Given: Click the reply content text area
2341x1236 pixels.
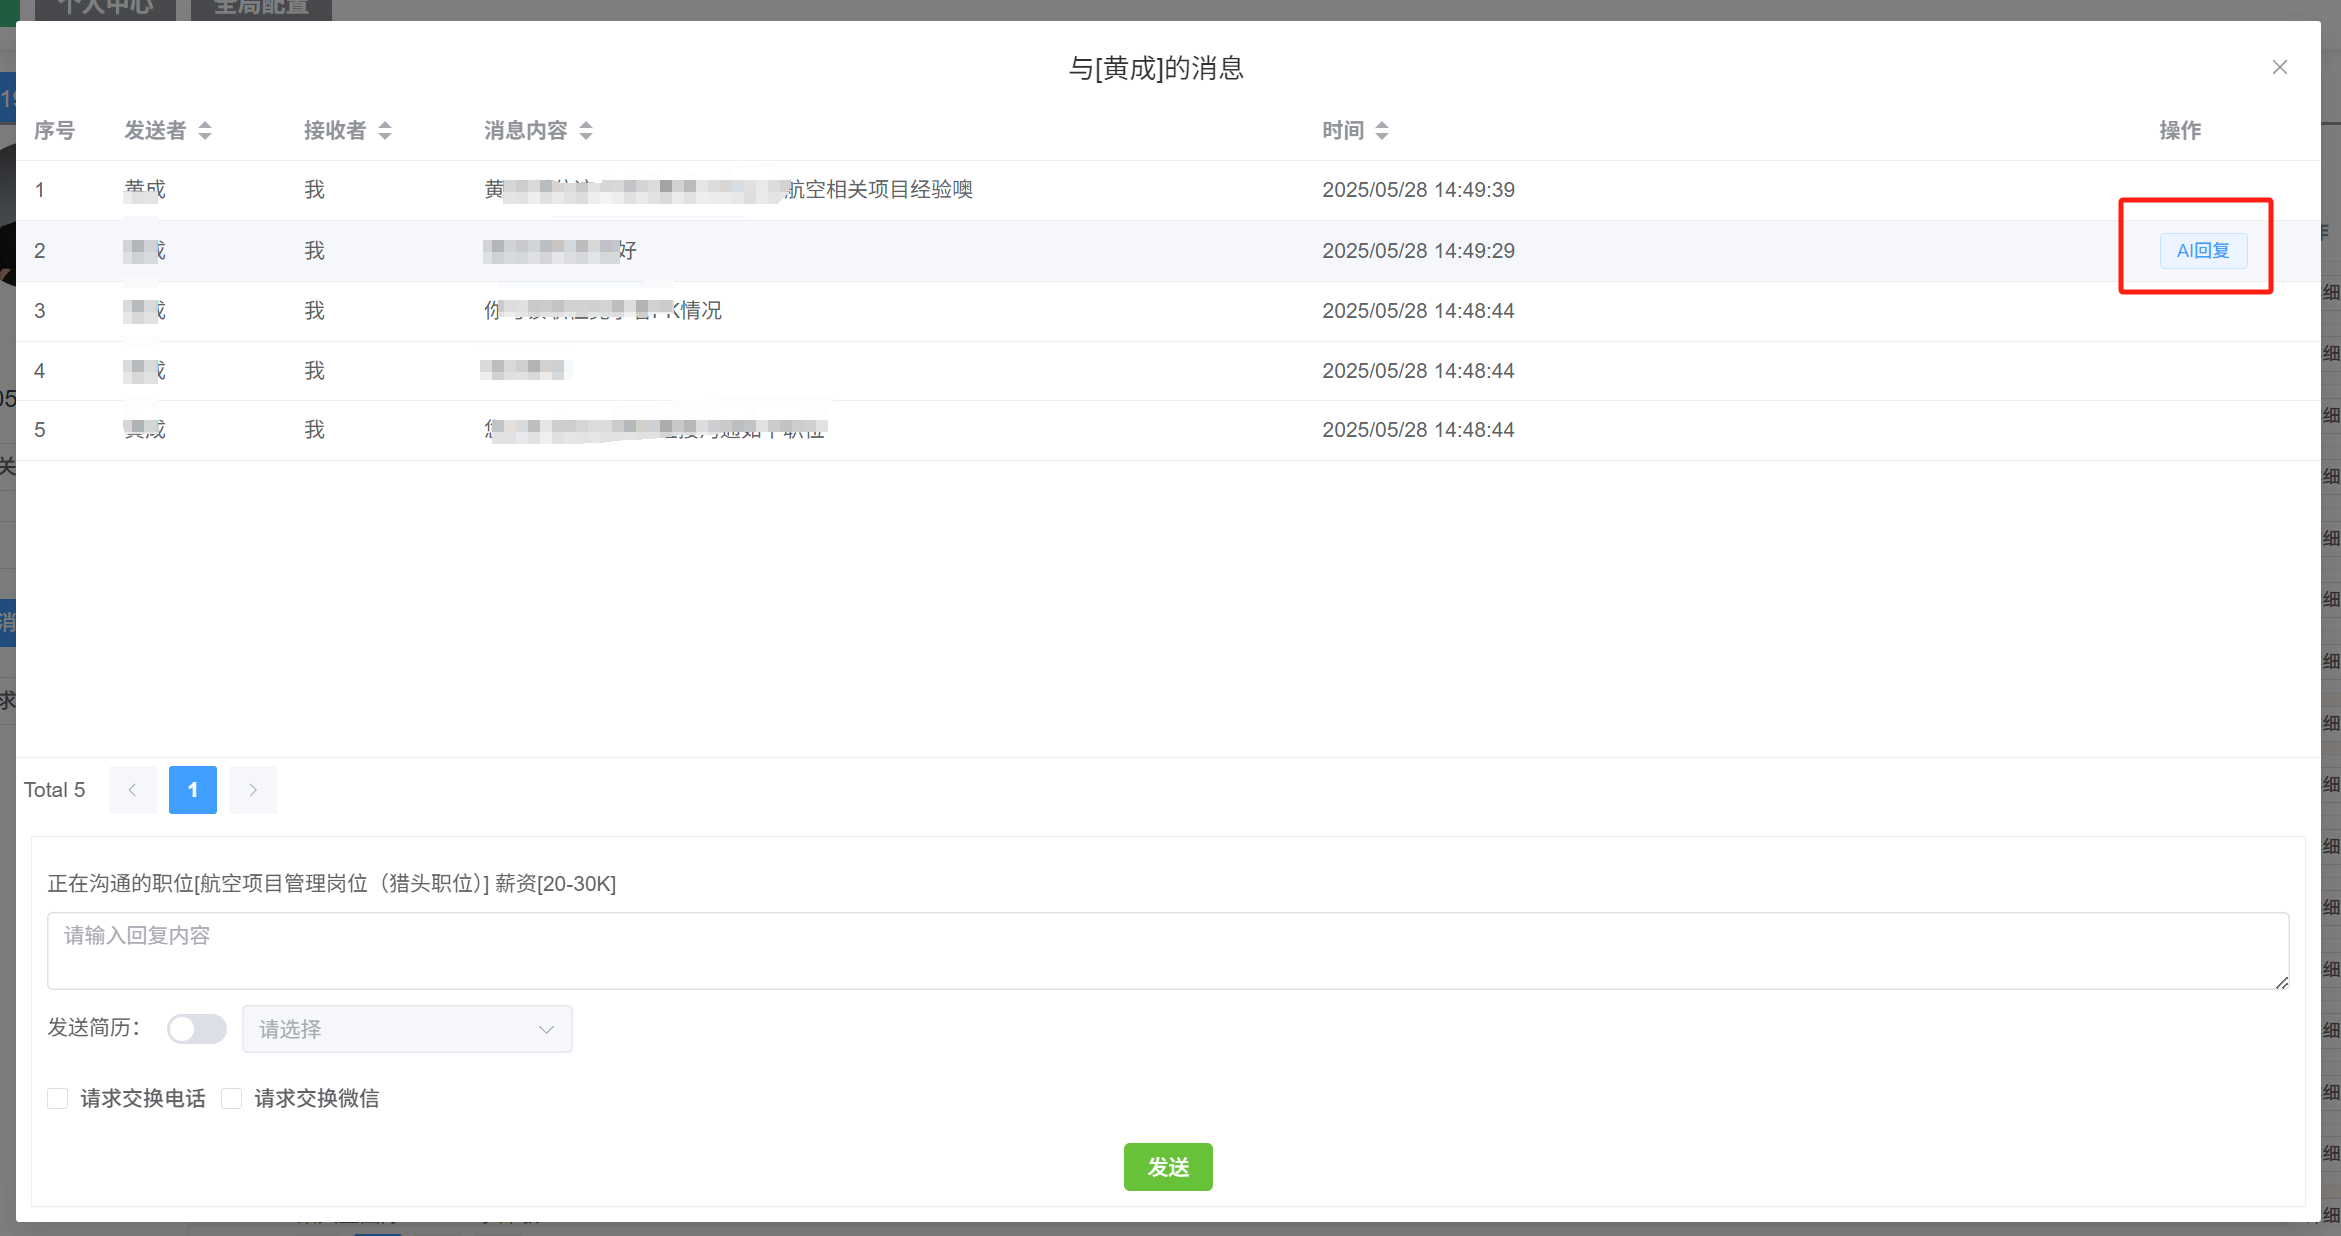Looking at the screenshot, I should (x=1167, y=951).
